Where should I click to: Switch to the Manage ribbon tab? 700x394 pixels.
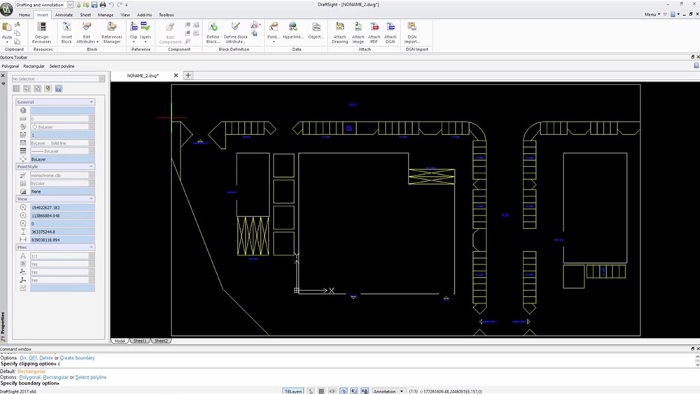coord(106,15)
